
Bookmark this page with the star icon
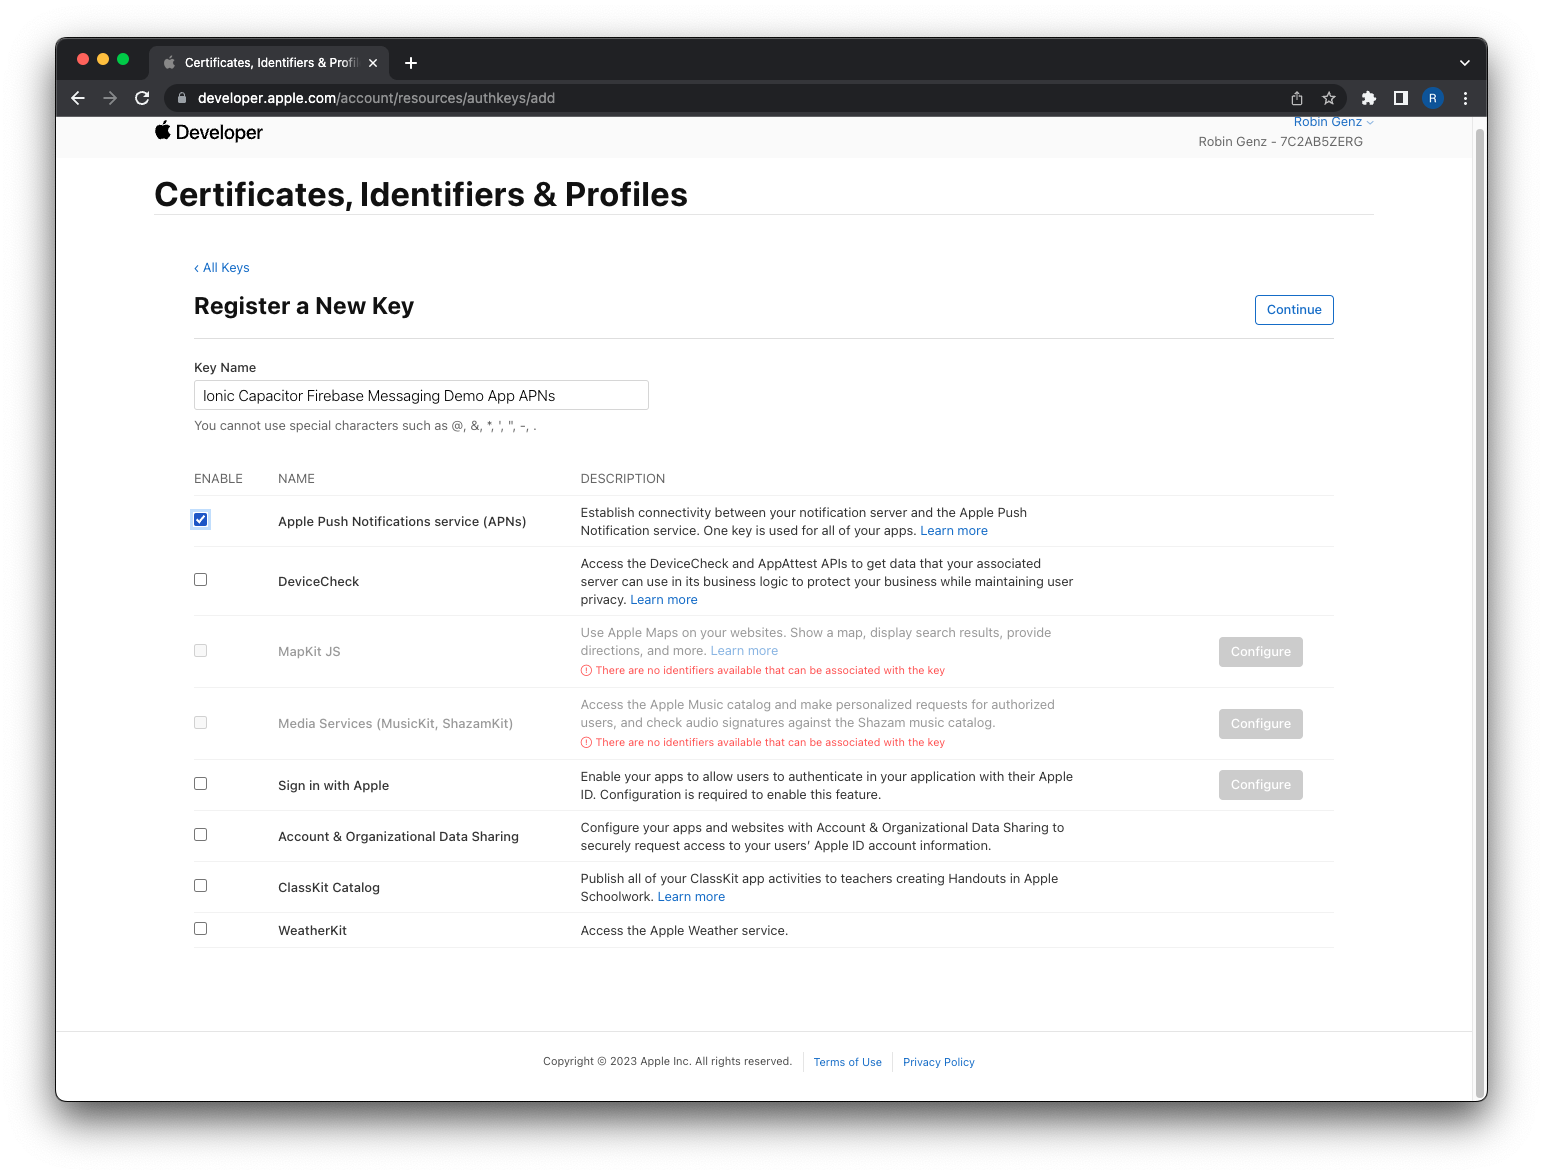tap(1328, 98)
